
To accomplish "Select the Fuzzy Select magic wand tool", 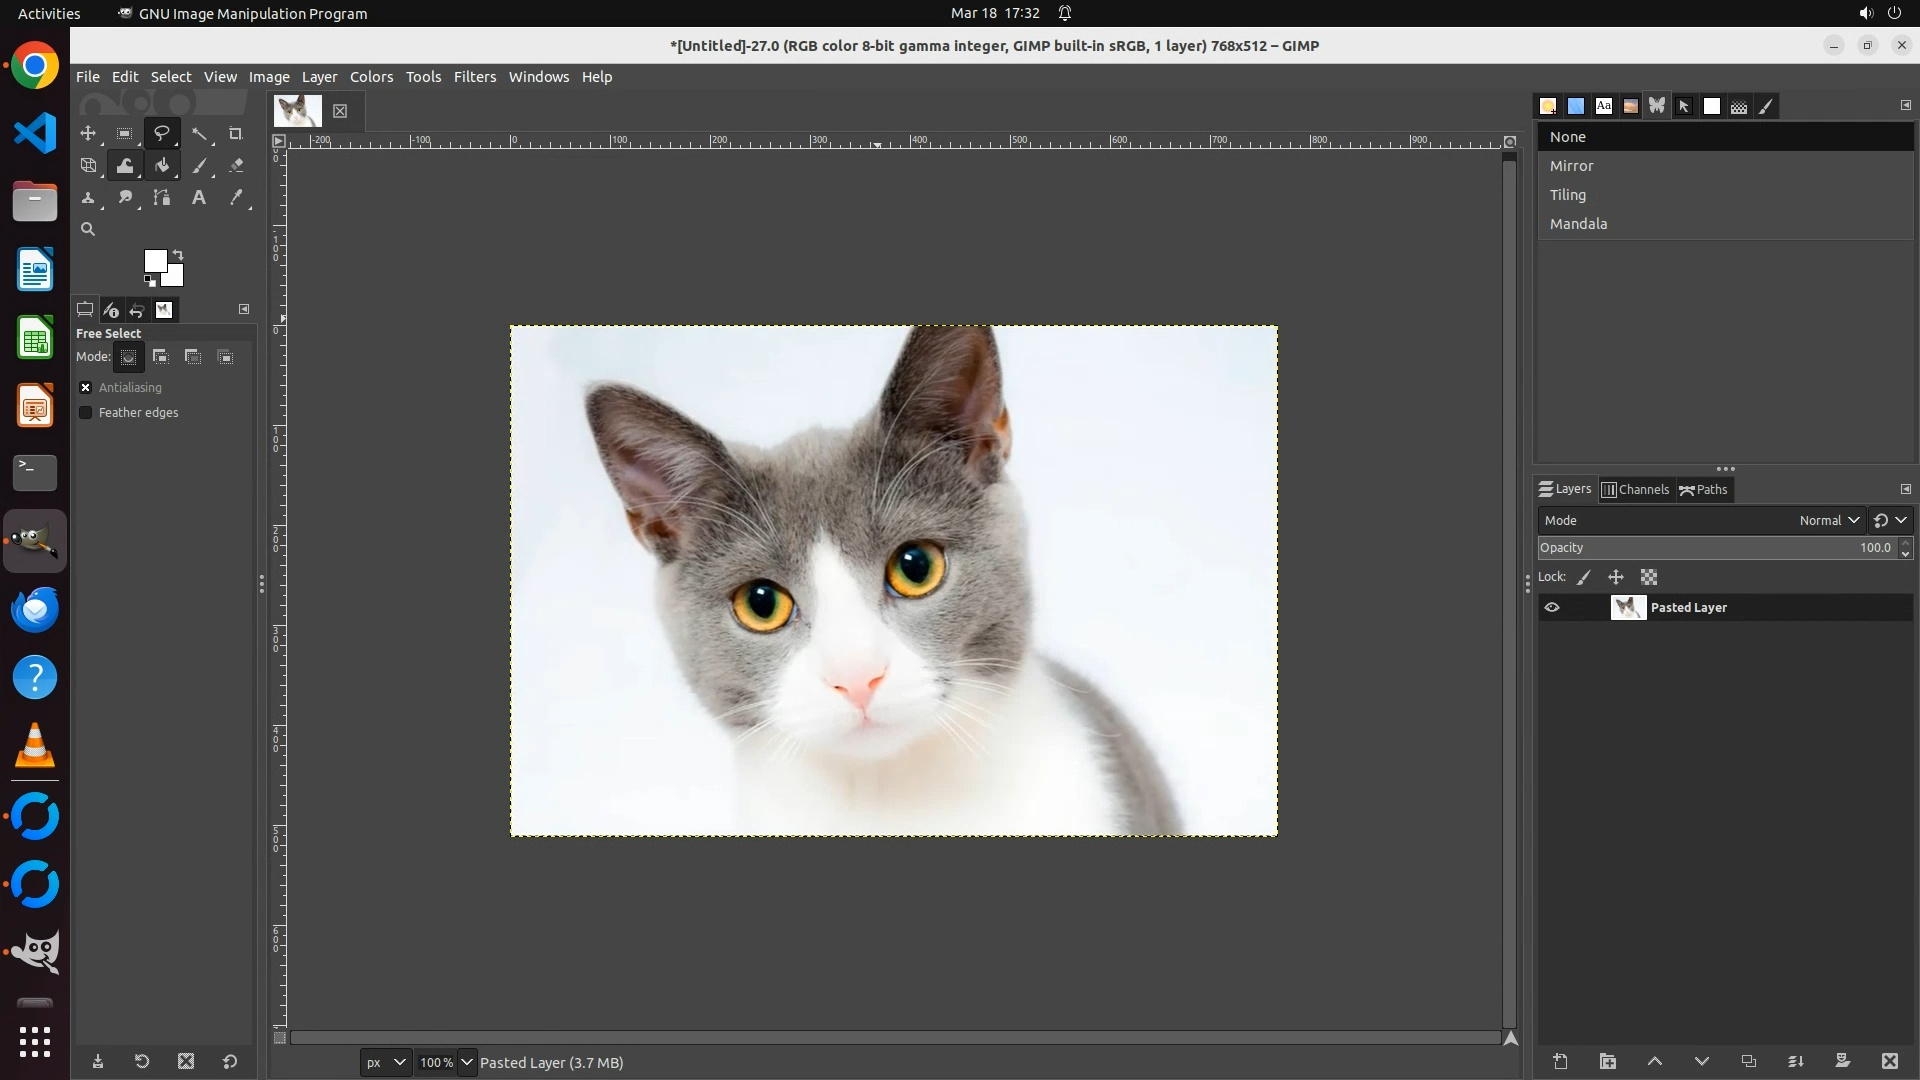I will tap(199, 133).
